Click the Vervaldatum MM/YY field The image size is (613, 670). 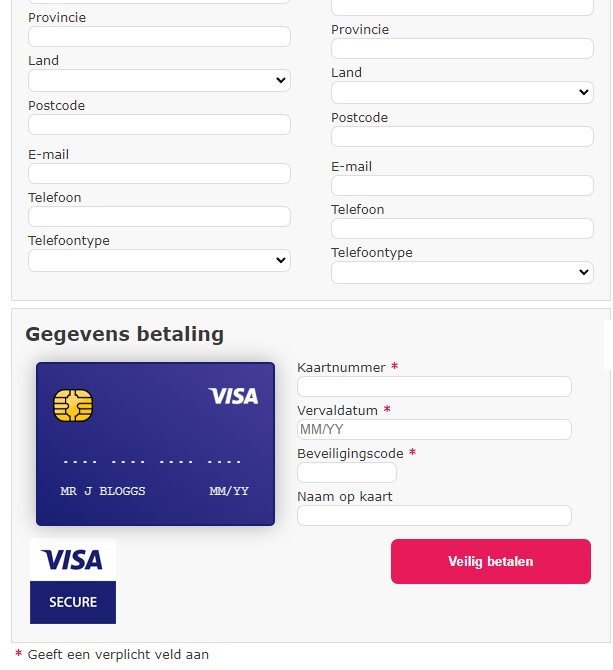click(434, 430)
